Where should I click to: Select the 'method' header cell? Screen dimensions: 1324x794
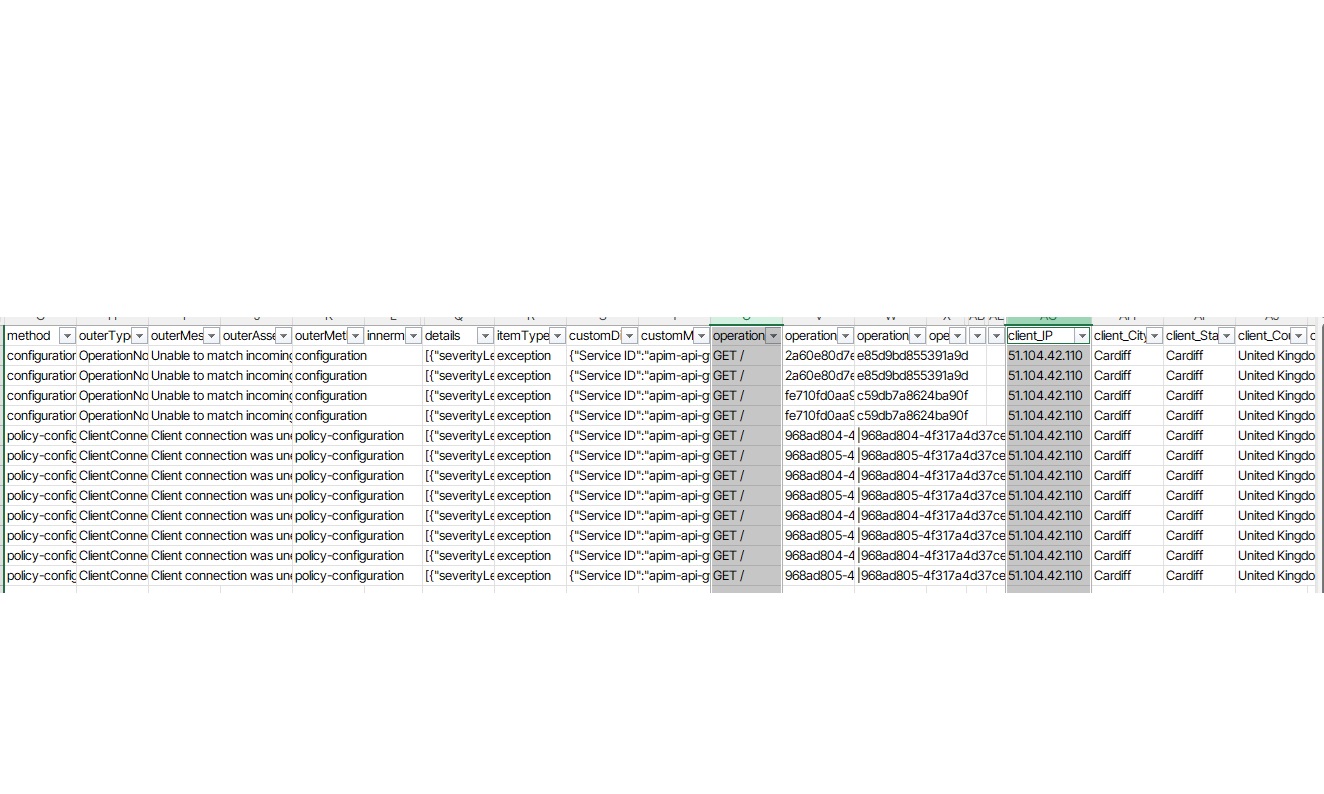(x=40, y=336)
